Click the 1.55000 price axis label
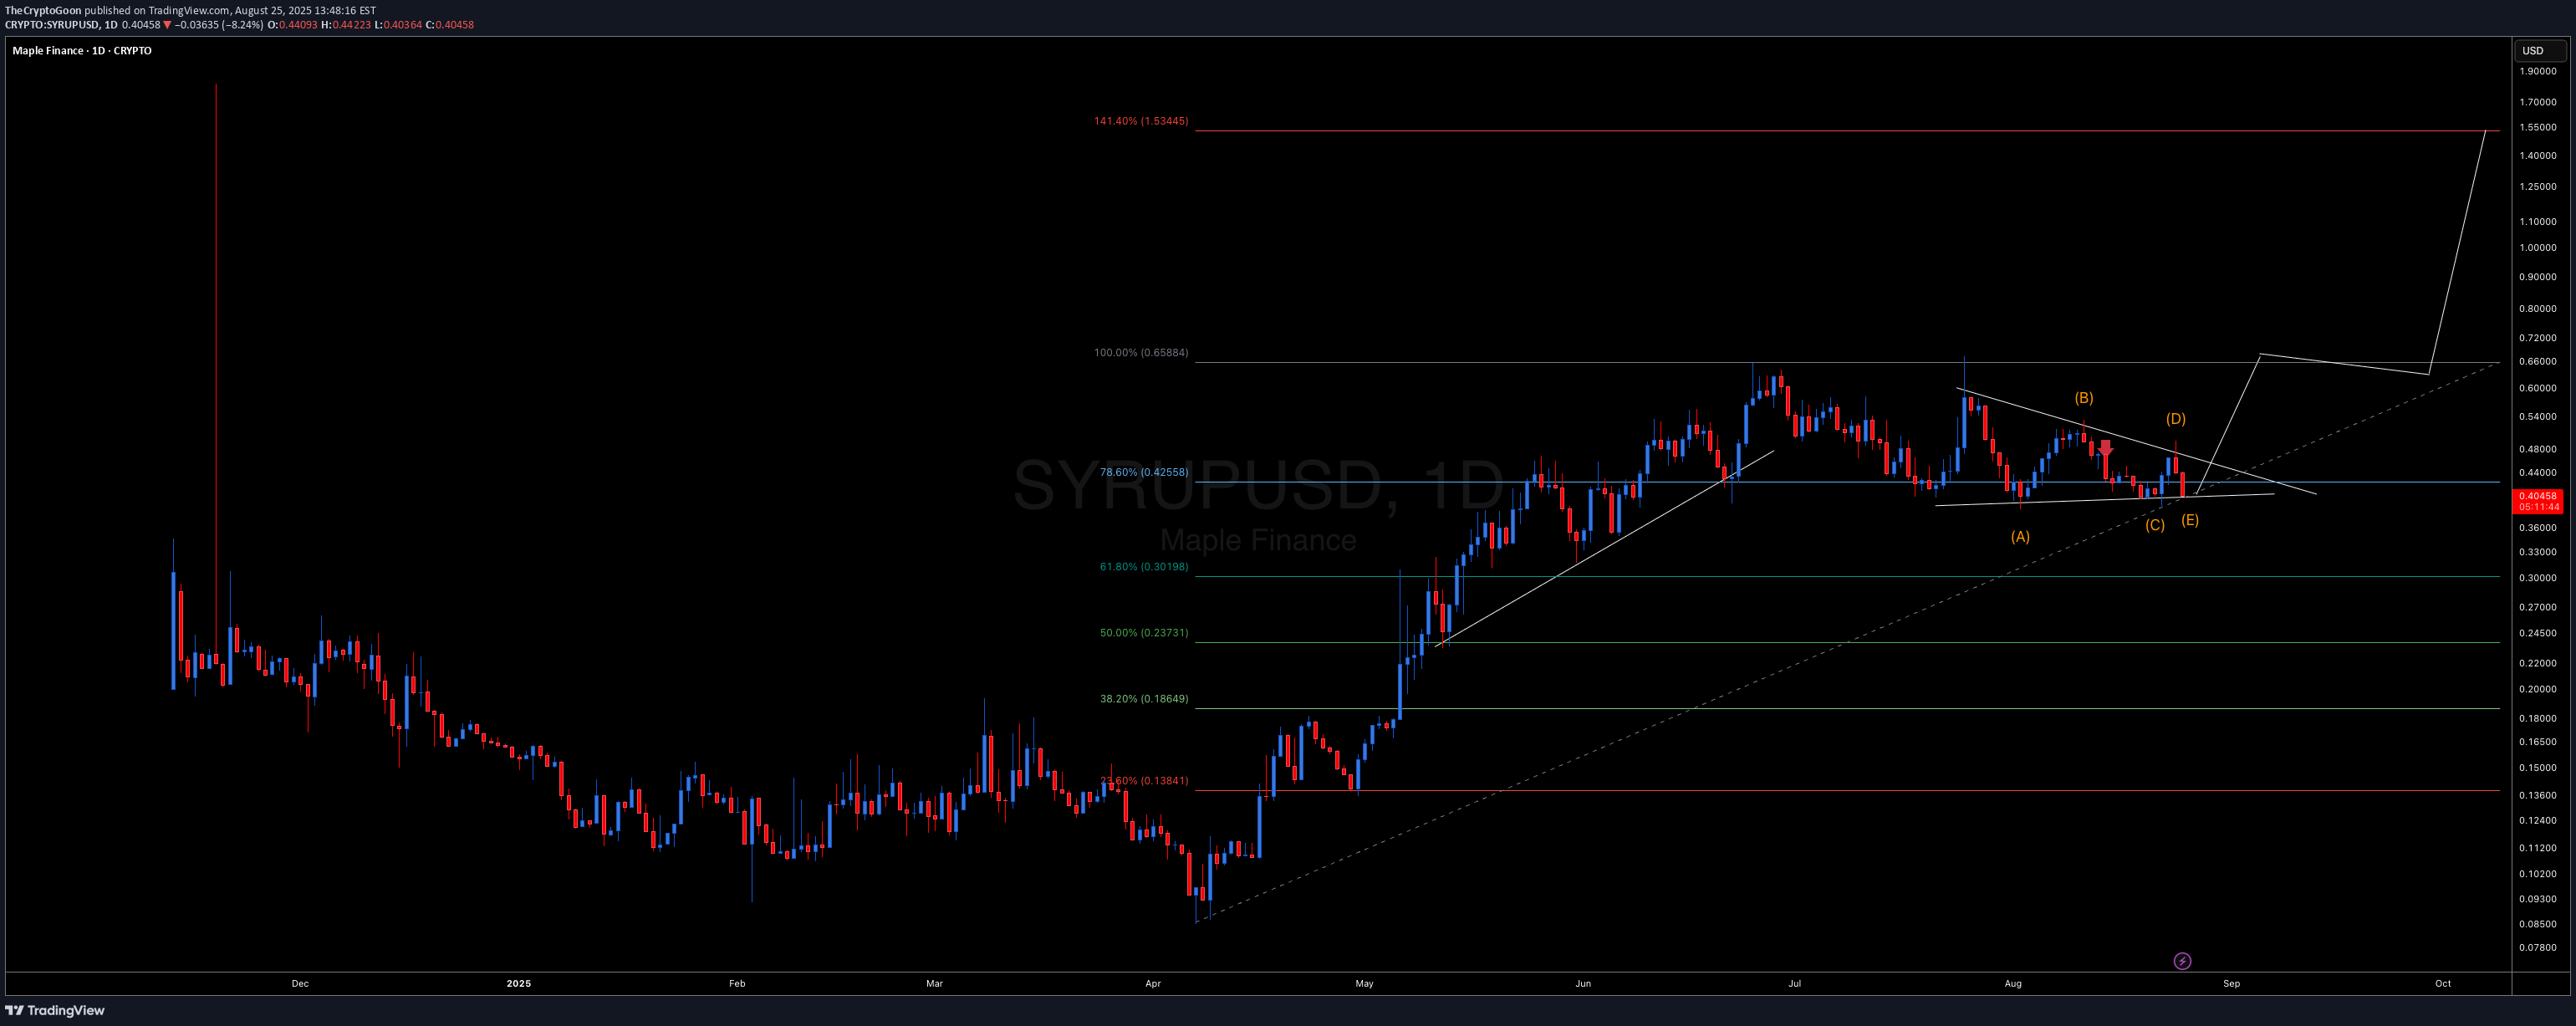2576x1026 pixels. (x=2538, y=128)
